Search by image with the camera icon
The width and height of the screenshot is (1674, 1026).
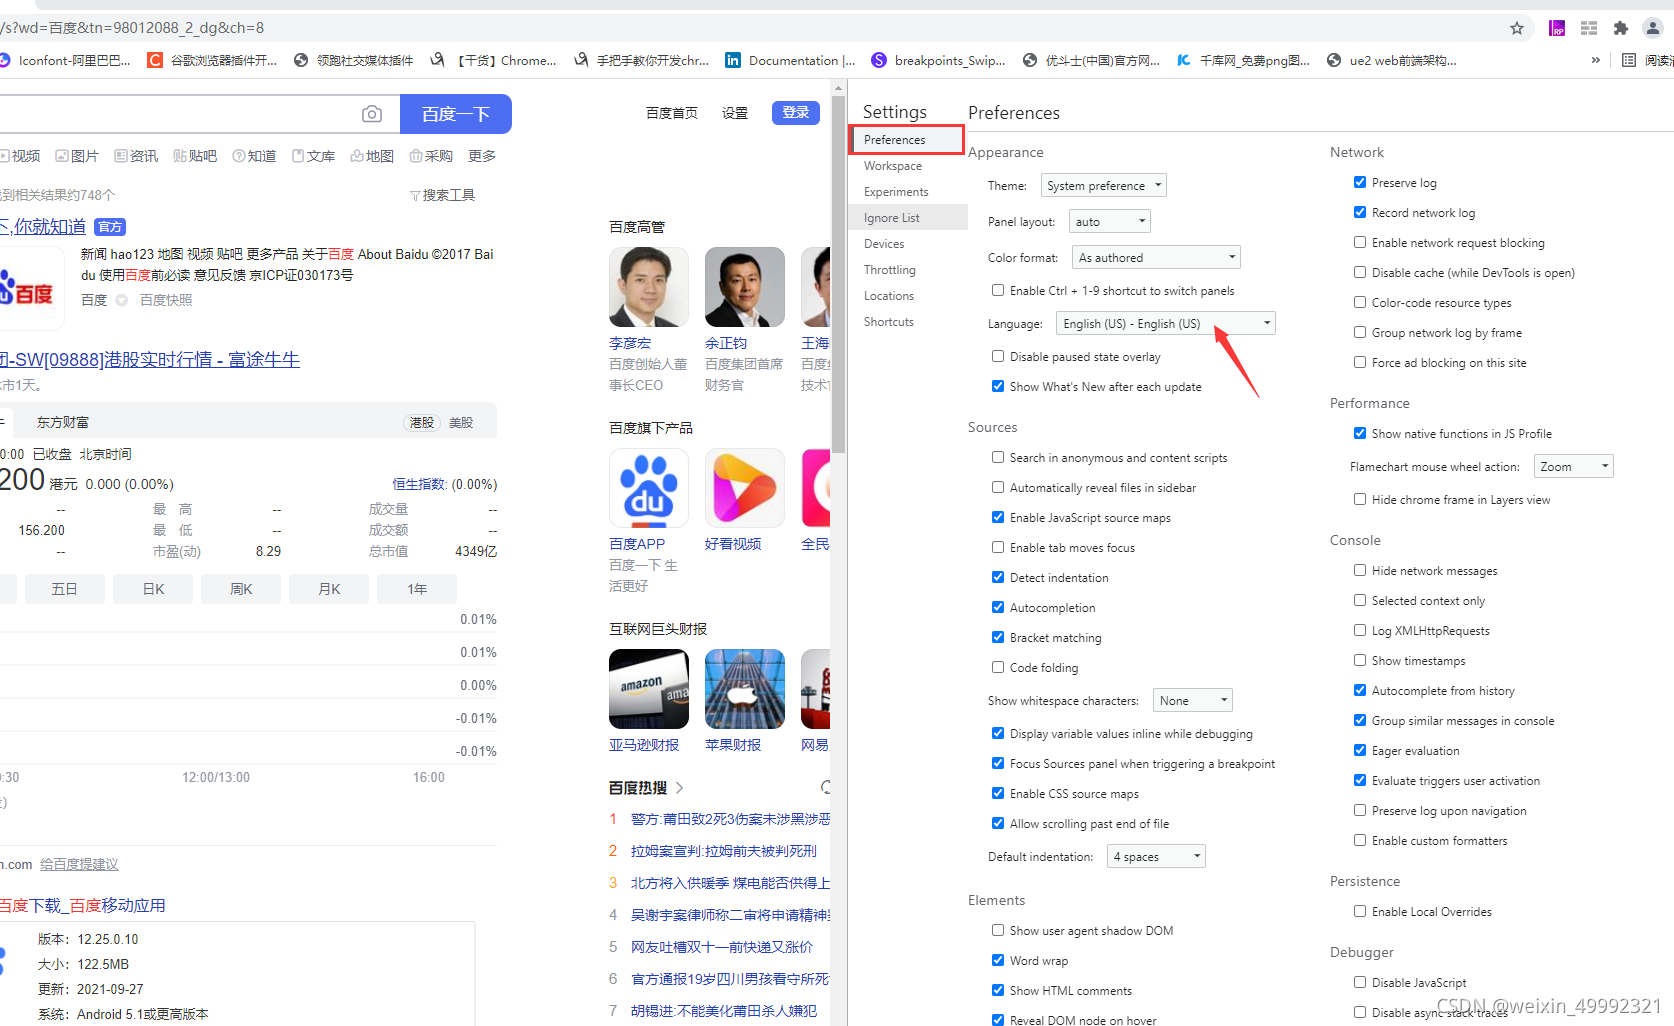[372, 114]
